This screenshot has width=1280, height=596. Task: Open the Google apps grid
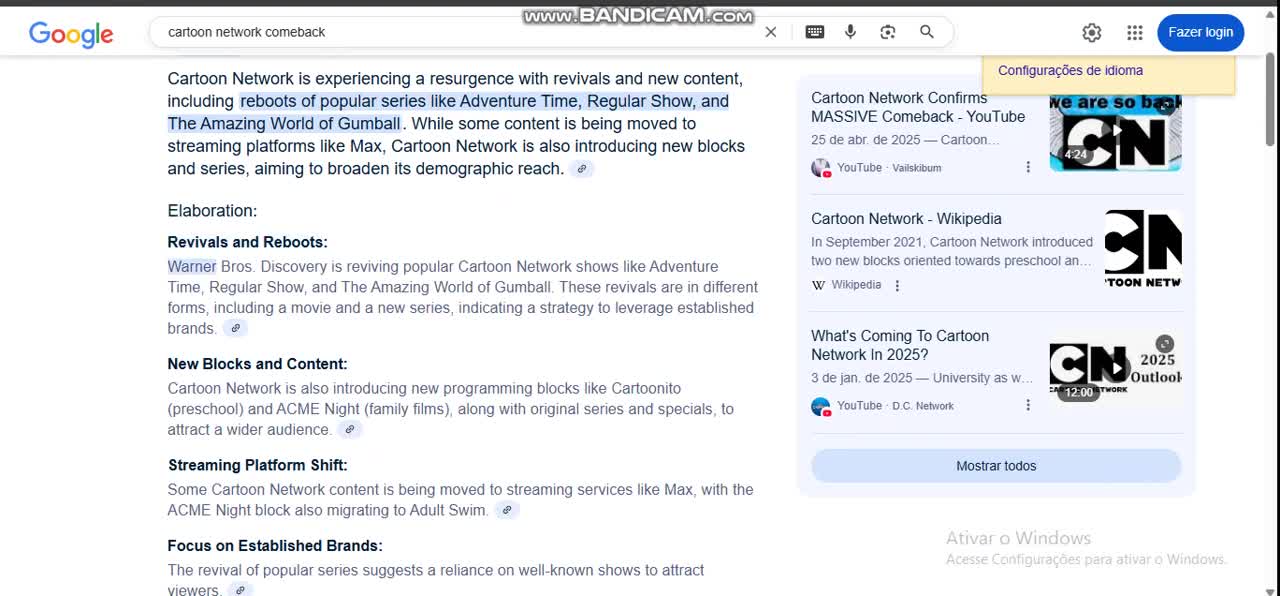pyautogui.click(x=1135, y=33)
